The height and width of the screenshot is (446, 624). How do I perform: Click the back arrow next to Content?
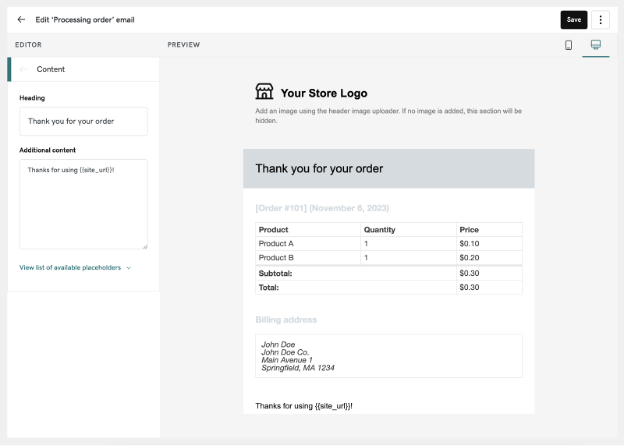[x=24, y=69]
